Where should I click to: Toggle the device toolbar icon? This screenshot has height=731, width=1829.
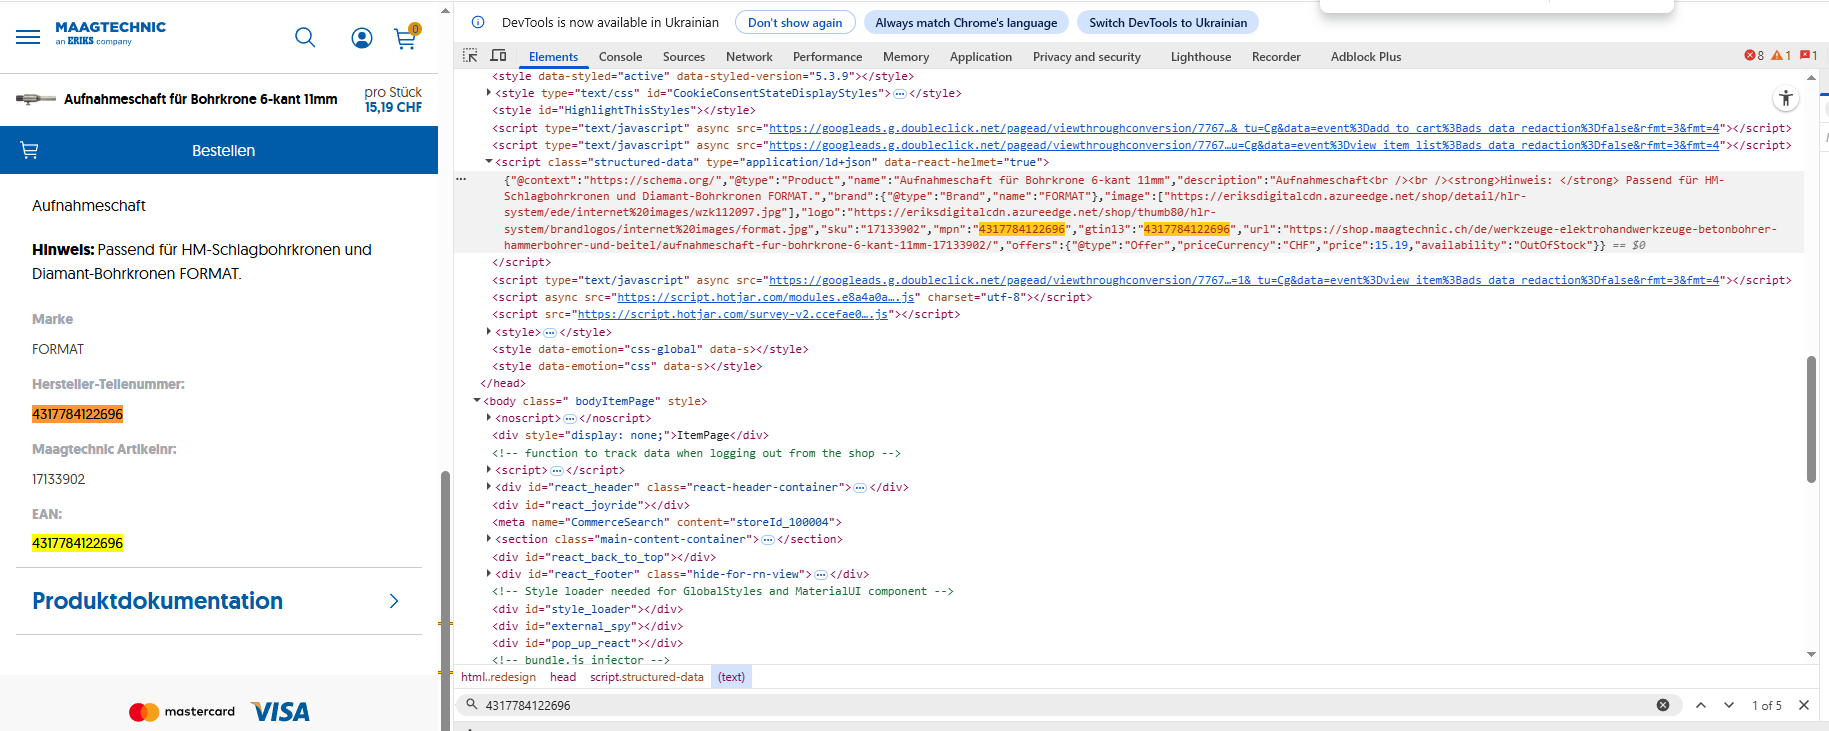498,56
